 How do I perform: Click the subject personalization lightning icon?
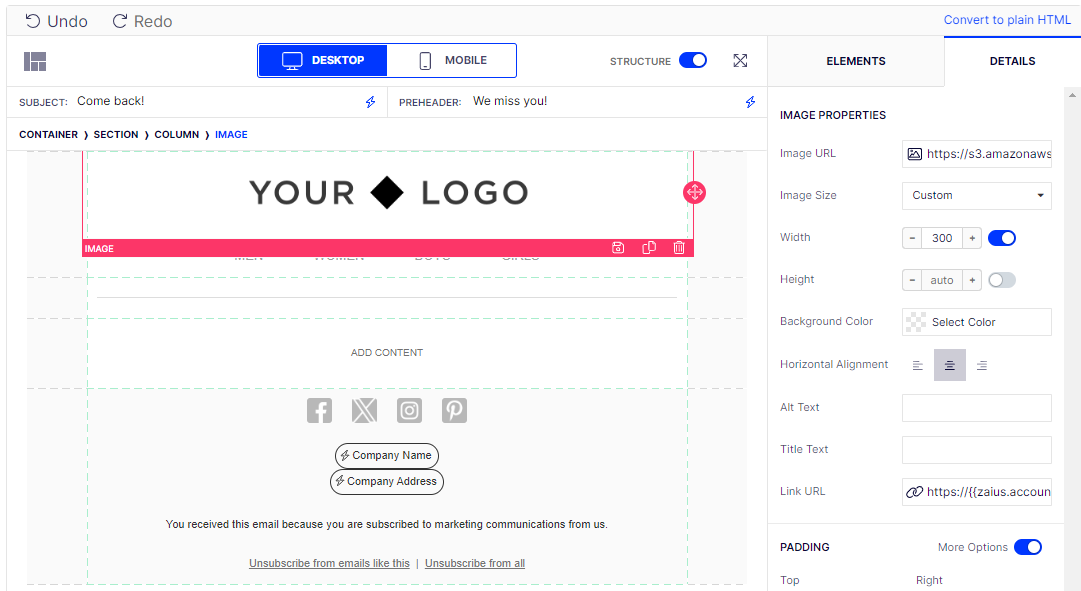click(370, 102)
